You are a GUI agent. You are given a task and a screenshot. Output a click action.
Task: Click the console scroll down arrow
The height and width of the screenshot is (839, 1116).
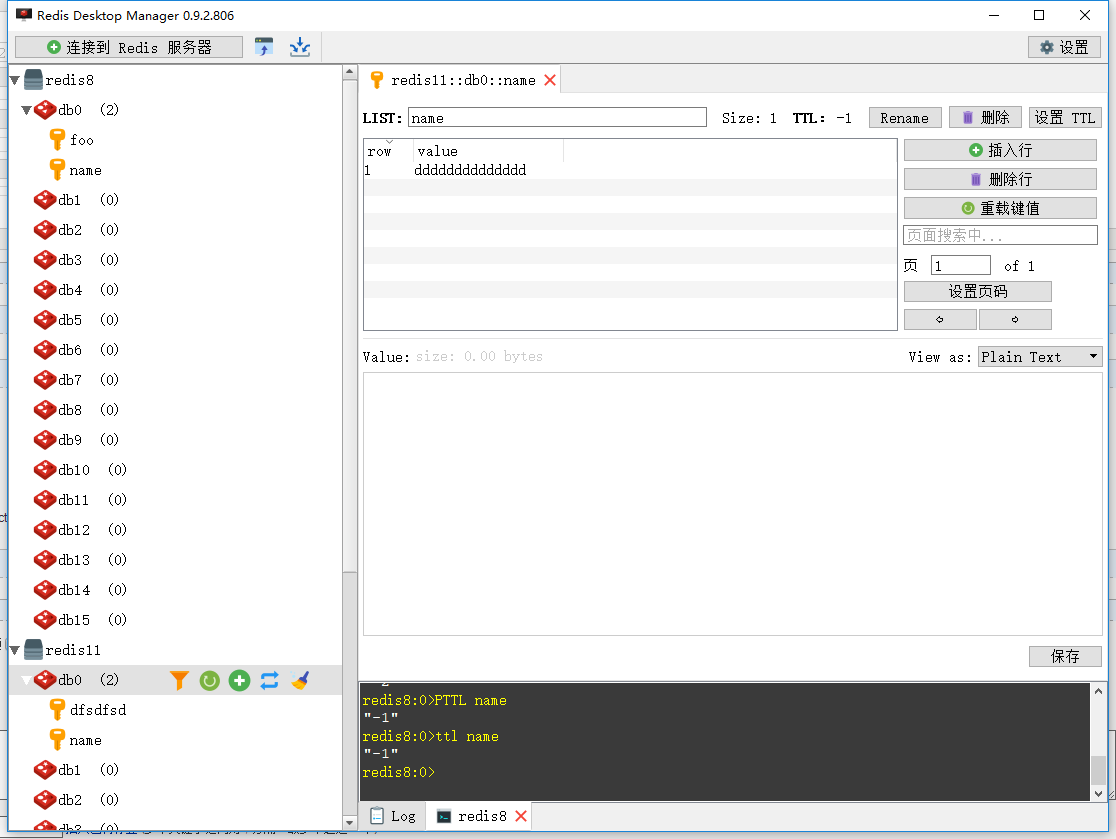1098,793
